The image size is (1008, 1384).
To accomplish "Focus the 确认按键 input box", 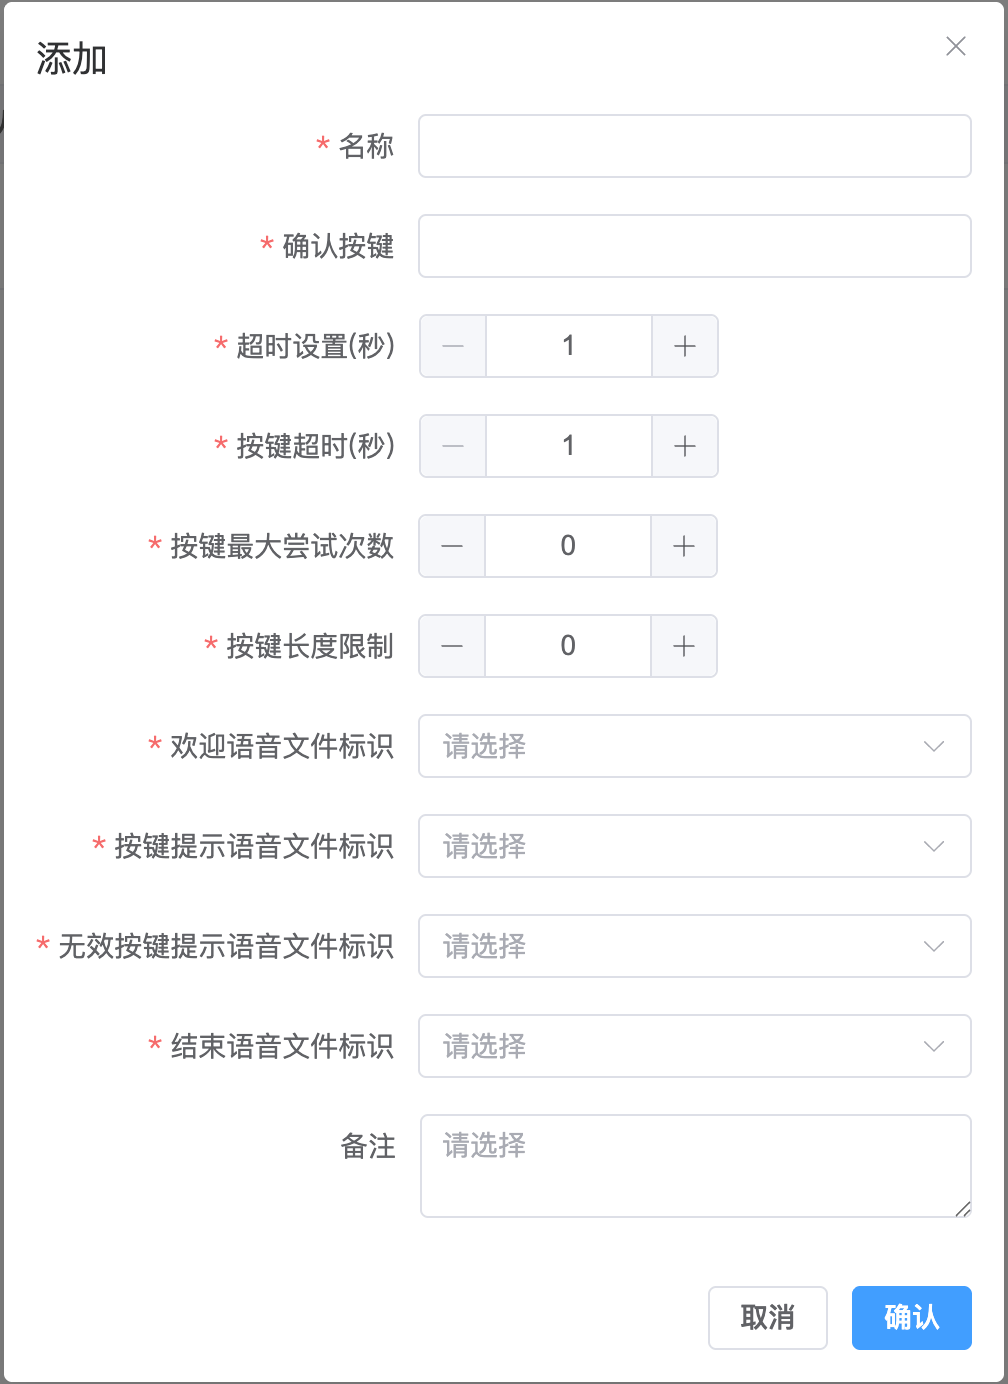I will [695, 246].
